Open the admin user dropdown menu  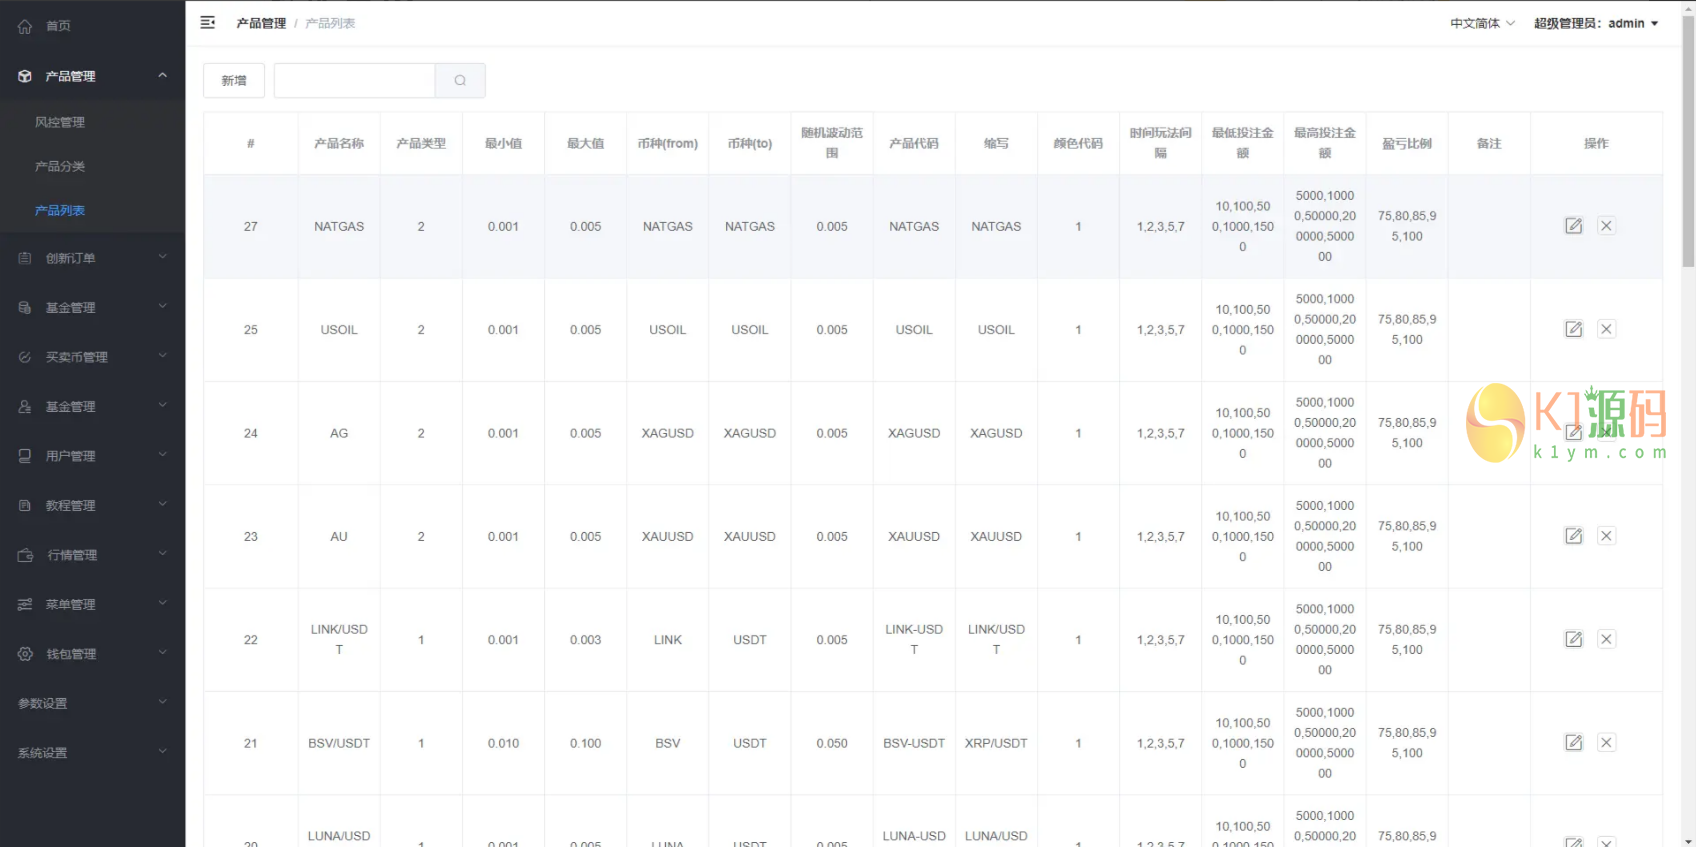tap(1596, 23)
